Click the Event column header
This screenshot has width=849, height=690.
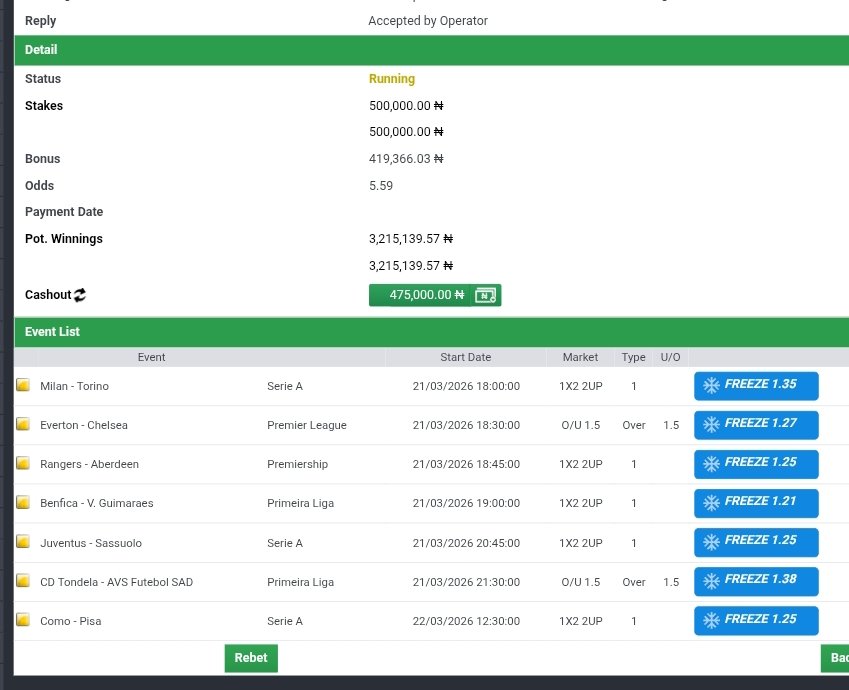click(152, 357)
